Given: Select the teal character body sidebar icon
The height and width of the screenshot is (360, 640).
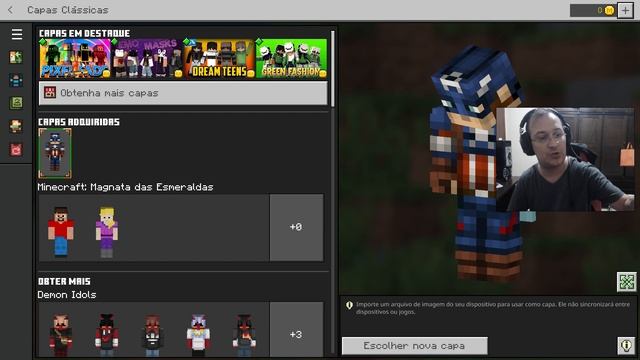Looking at the screenshot, I should coord(16,81).
